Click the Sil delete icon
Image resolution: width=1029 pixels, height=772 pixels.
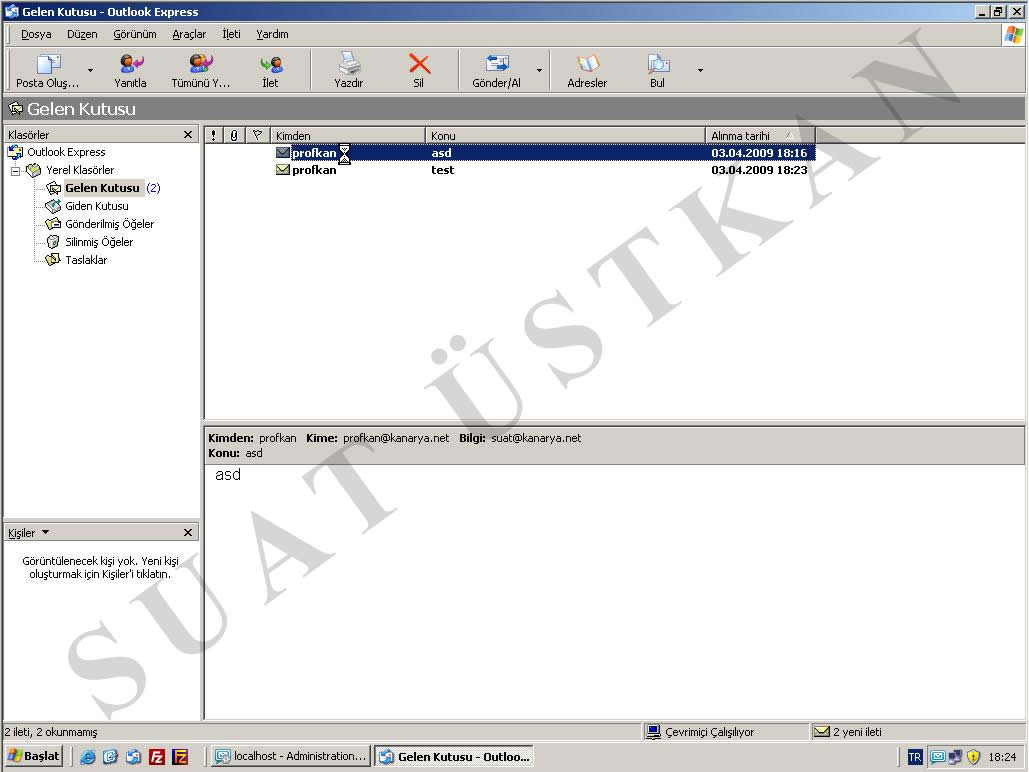click(419, 64)
